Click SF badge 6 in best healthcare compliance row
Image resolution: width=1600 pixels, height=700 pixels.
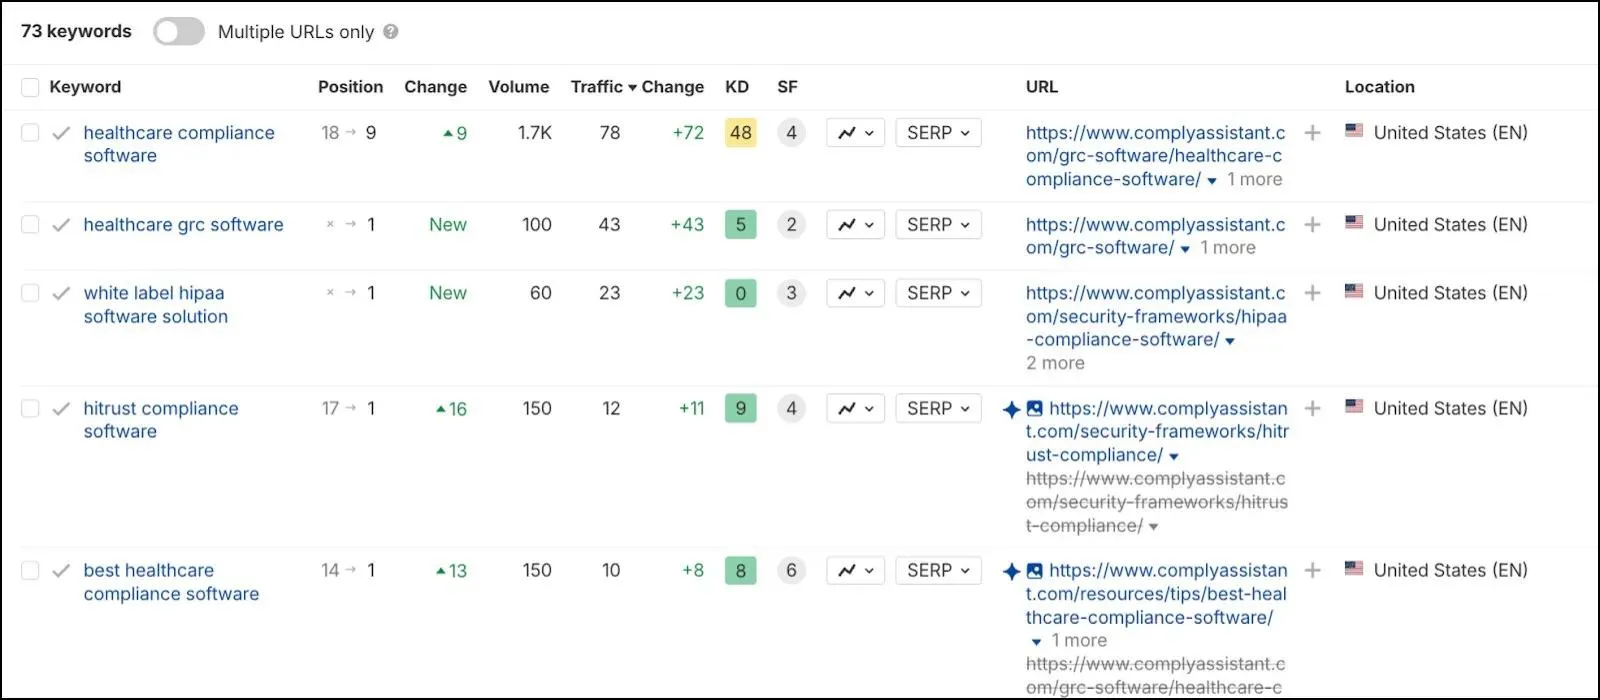(791, 571)
